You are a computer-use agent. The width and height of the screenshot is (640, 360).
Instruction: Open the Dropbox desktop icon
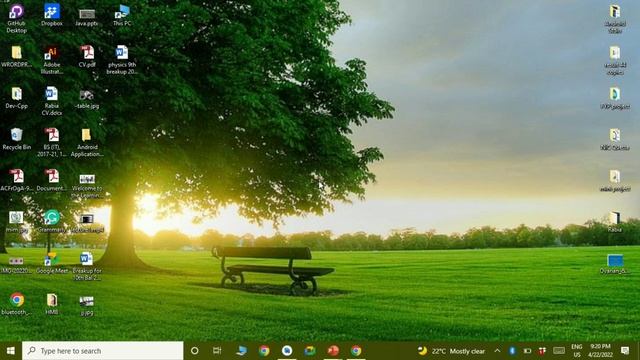[52, 15]
